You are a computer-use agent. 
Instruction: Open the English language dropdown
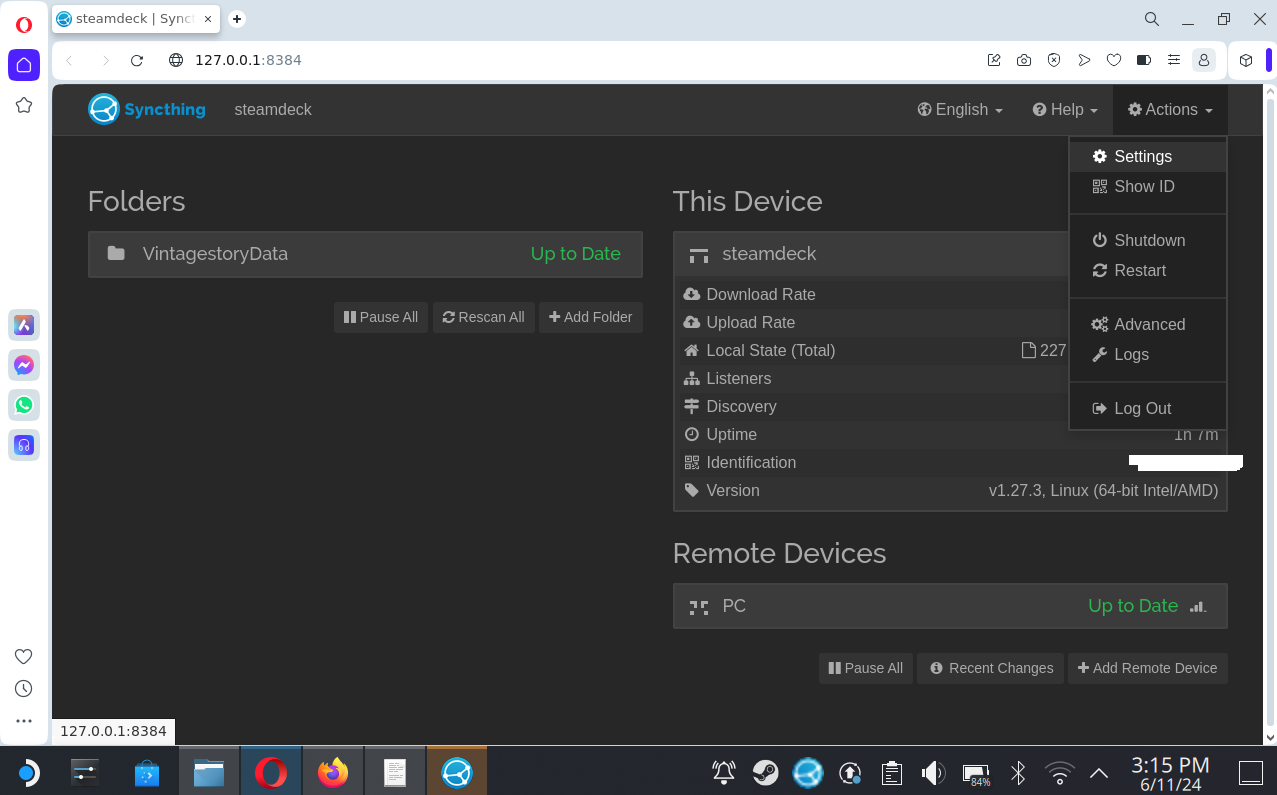(960, 110)
